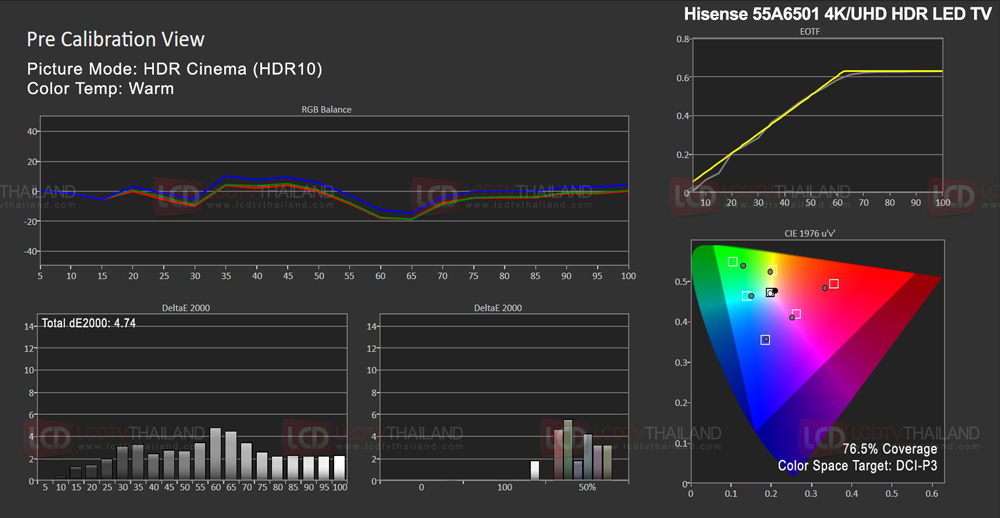Click the blue target square on CIE diagram
Viewport: 1000px width, 518px height.
tap(765, 340)
